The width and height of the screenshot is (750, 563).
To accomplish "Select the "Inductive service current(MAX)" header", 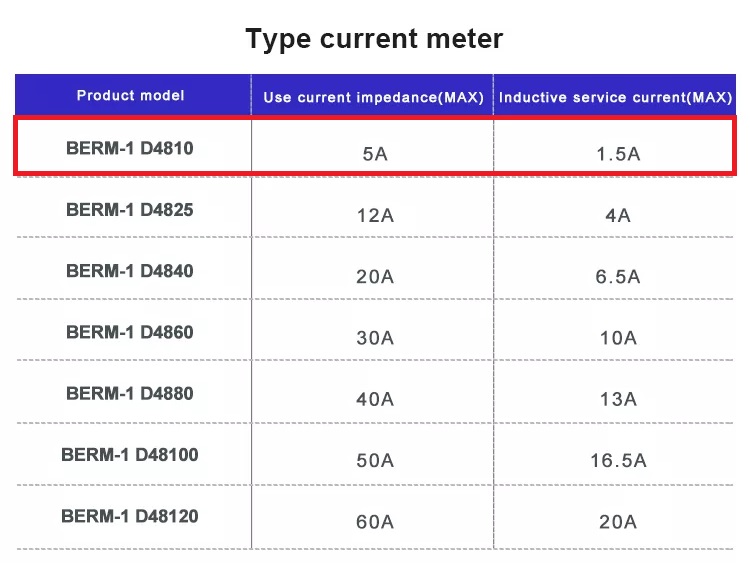I will coord(616,98).
